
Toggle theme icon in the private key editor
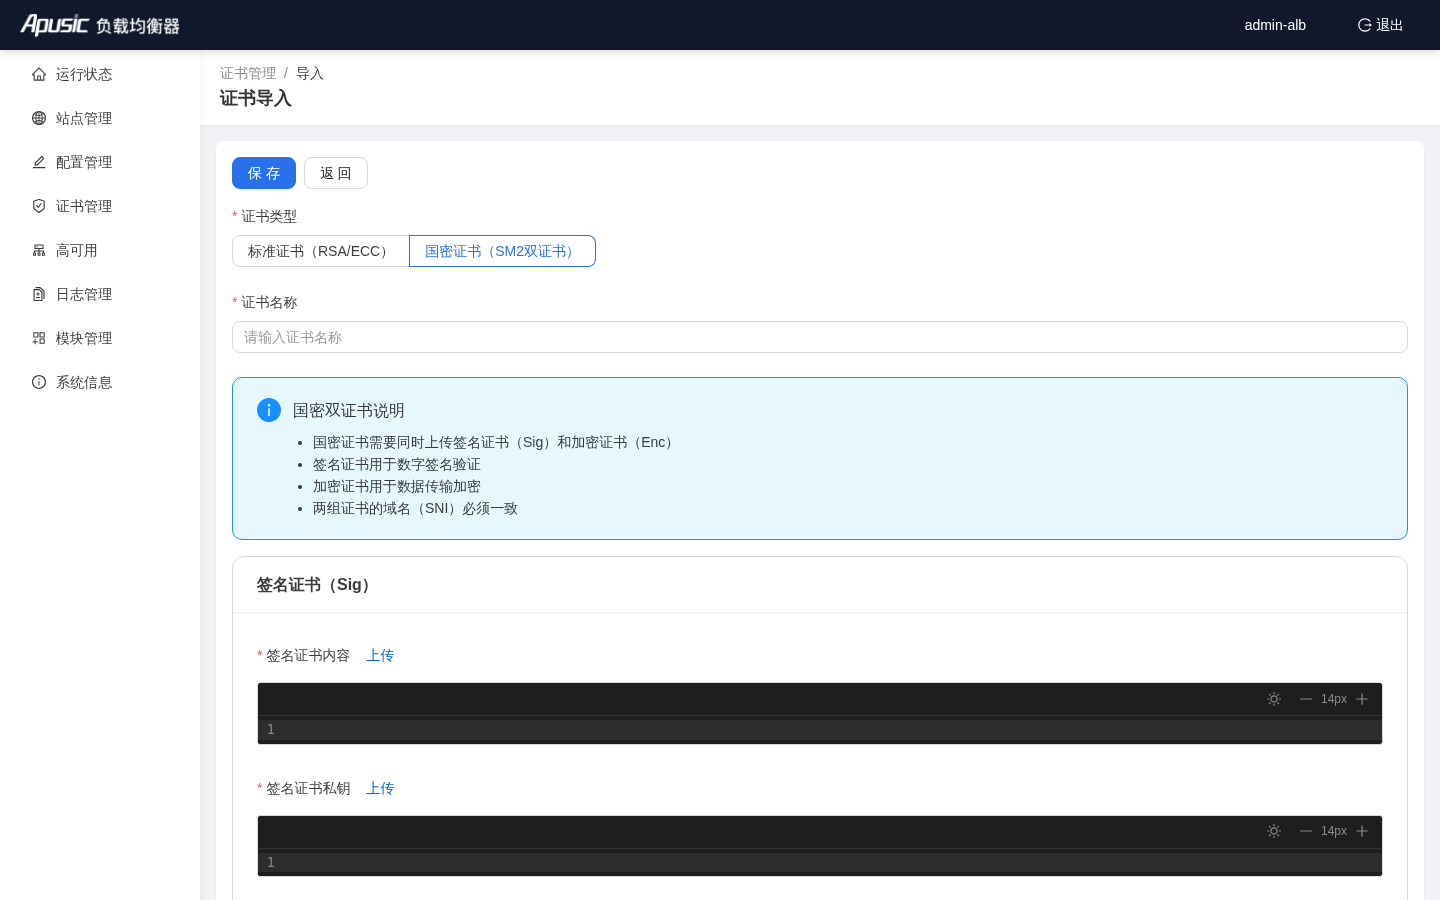(x=1274, y=831)
